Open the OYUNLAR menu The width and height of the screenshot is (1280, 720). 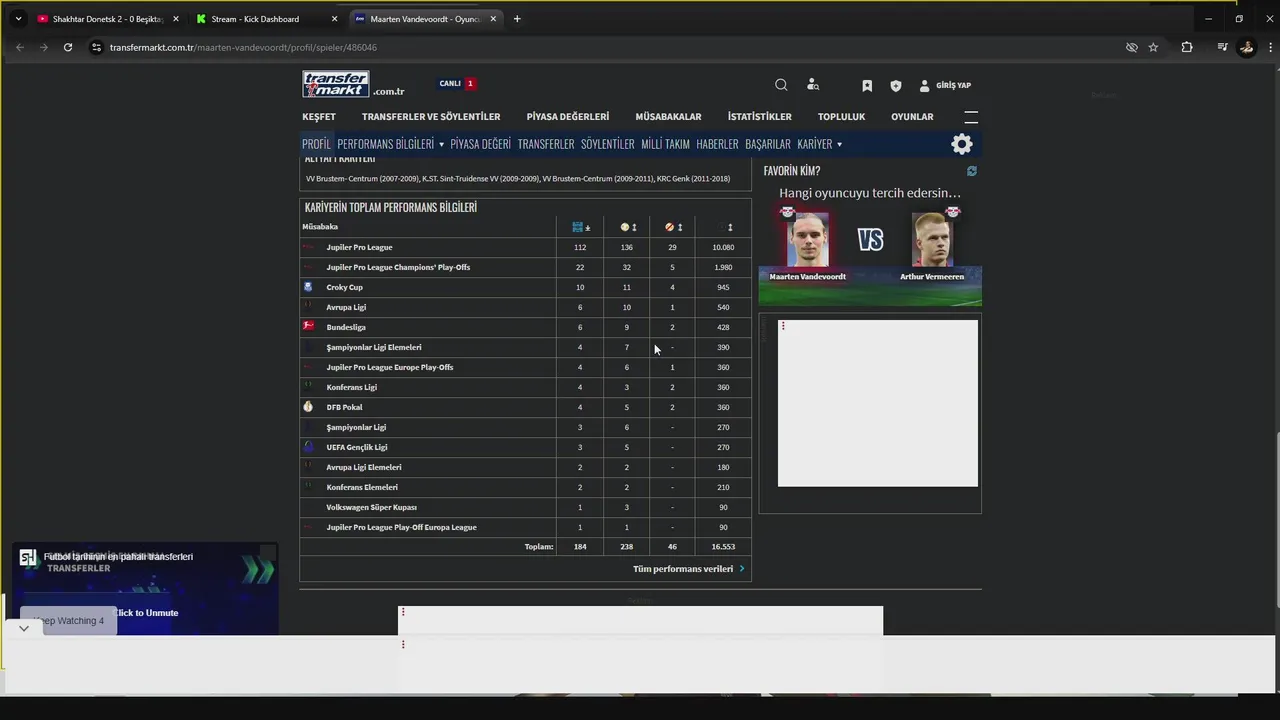click(912, 117)
